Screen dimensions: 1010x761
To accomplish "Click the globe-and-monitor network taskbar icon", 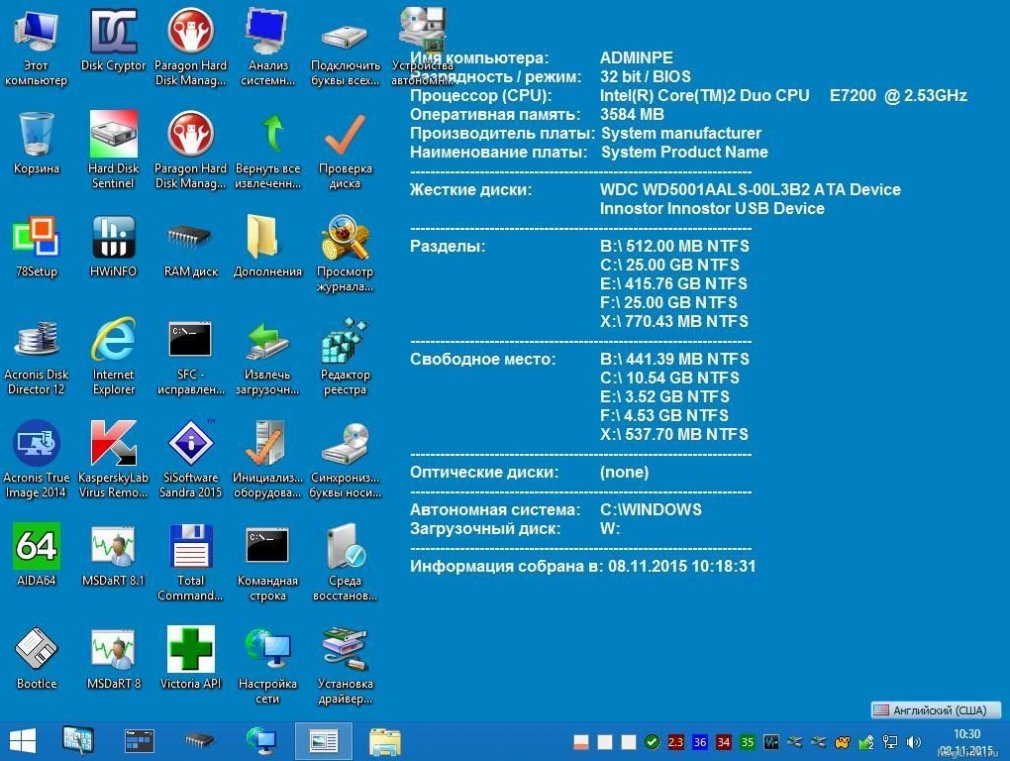I will [x=262, y=741].
